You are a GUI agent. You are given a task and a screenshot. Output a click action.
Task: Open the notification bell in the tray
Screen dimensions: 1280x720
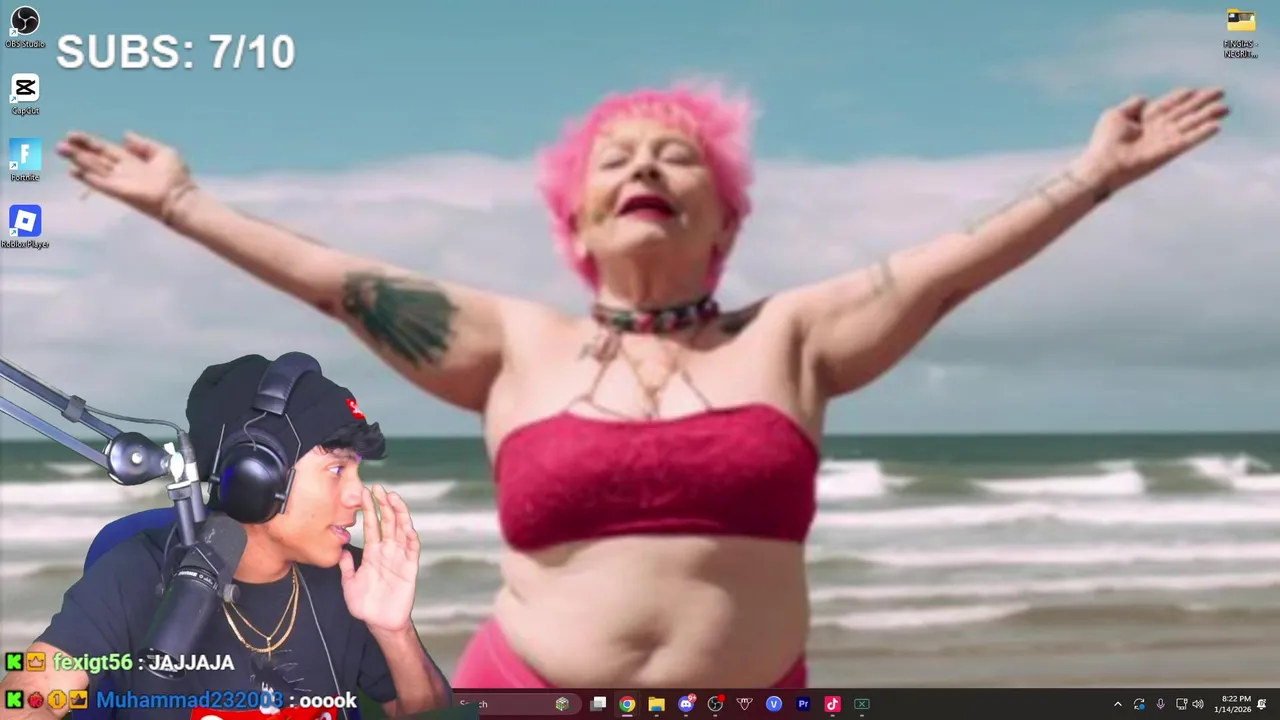point(1262,704)
